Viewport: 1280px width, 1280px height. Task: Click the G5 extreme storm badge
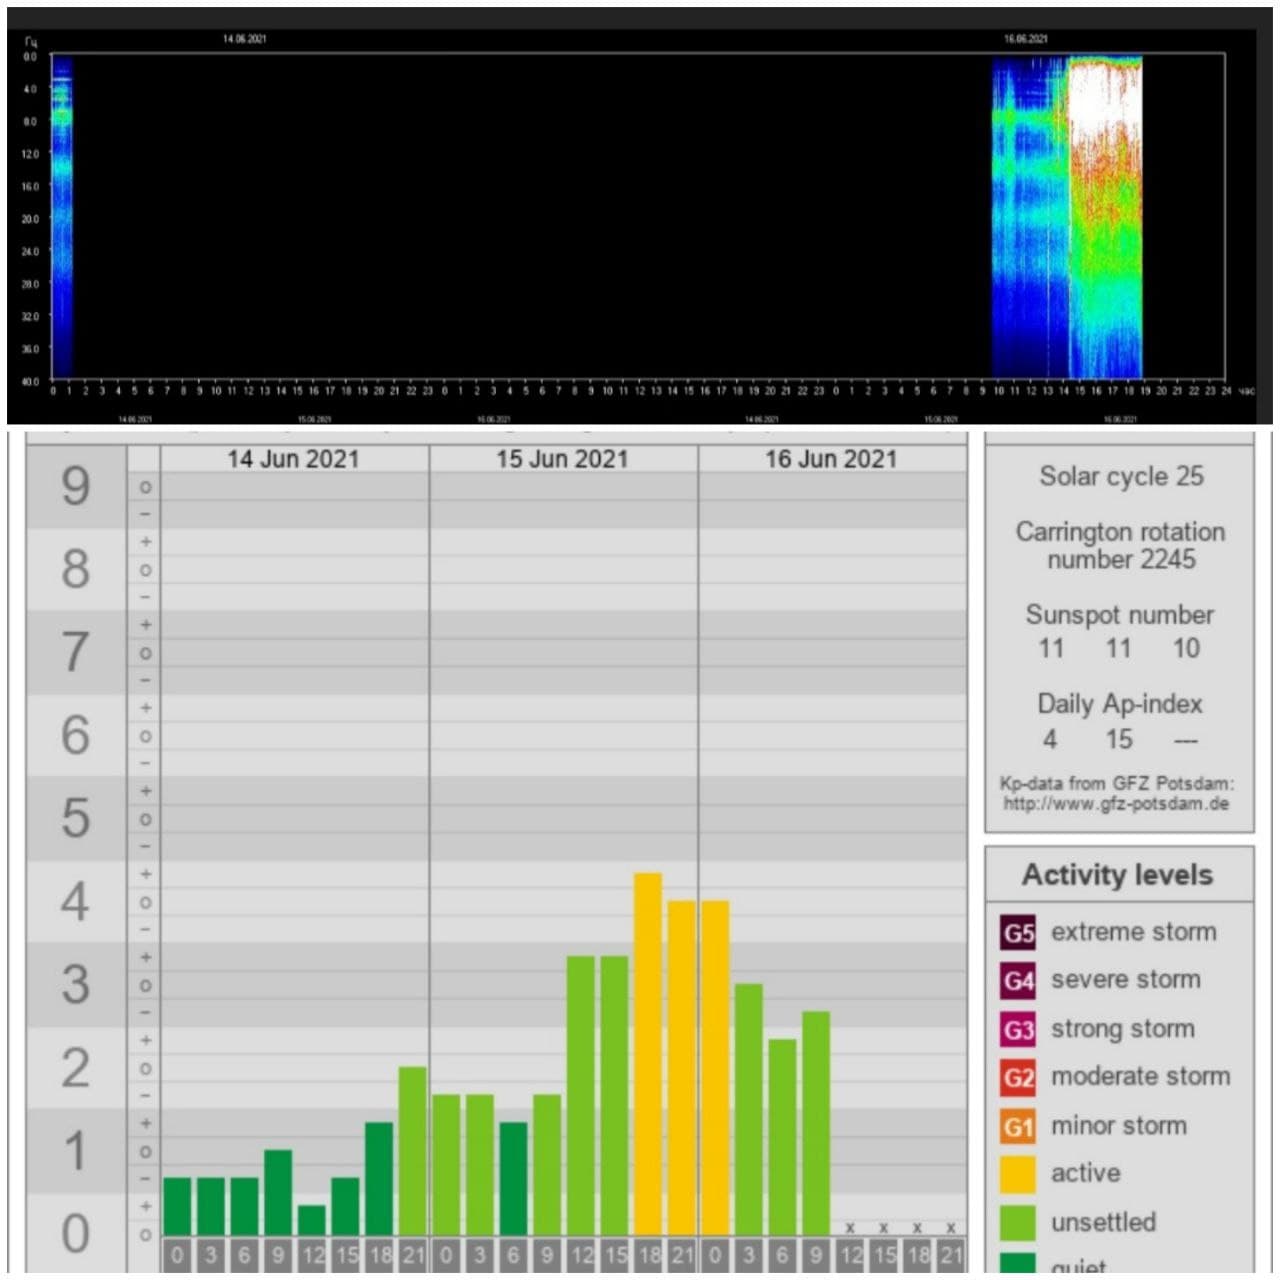[1017, 933]
